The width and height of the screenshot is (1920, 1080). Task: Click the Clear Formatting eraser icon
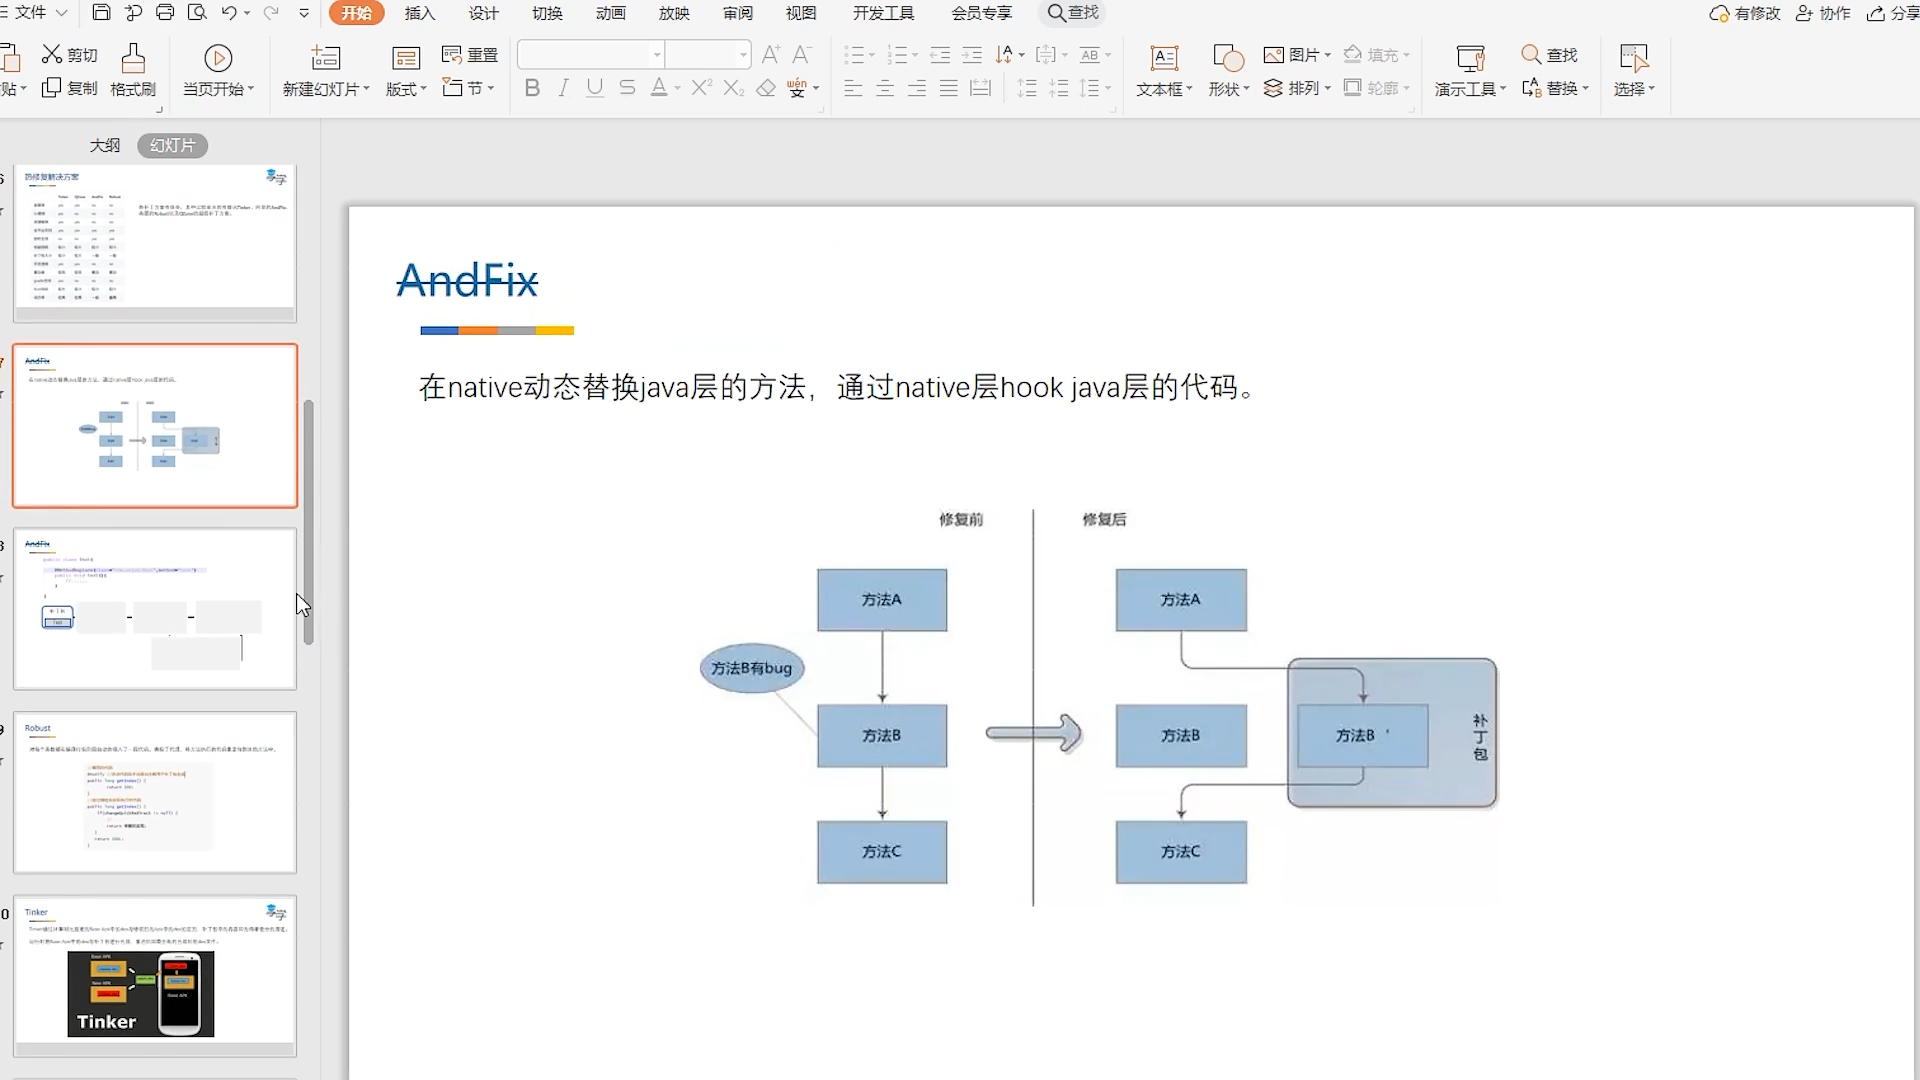coord(766,88)
